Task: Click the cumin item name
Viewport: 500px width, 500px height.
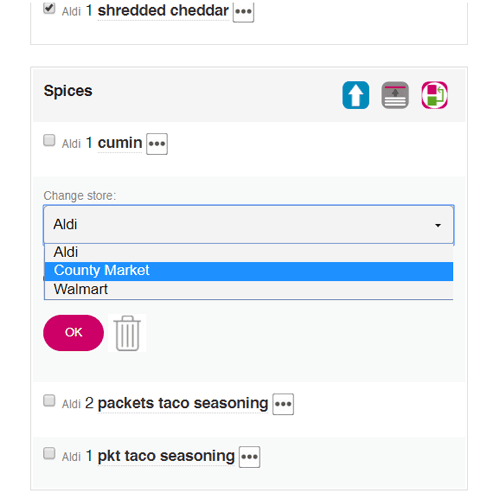Action: click(120, 143)
